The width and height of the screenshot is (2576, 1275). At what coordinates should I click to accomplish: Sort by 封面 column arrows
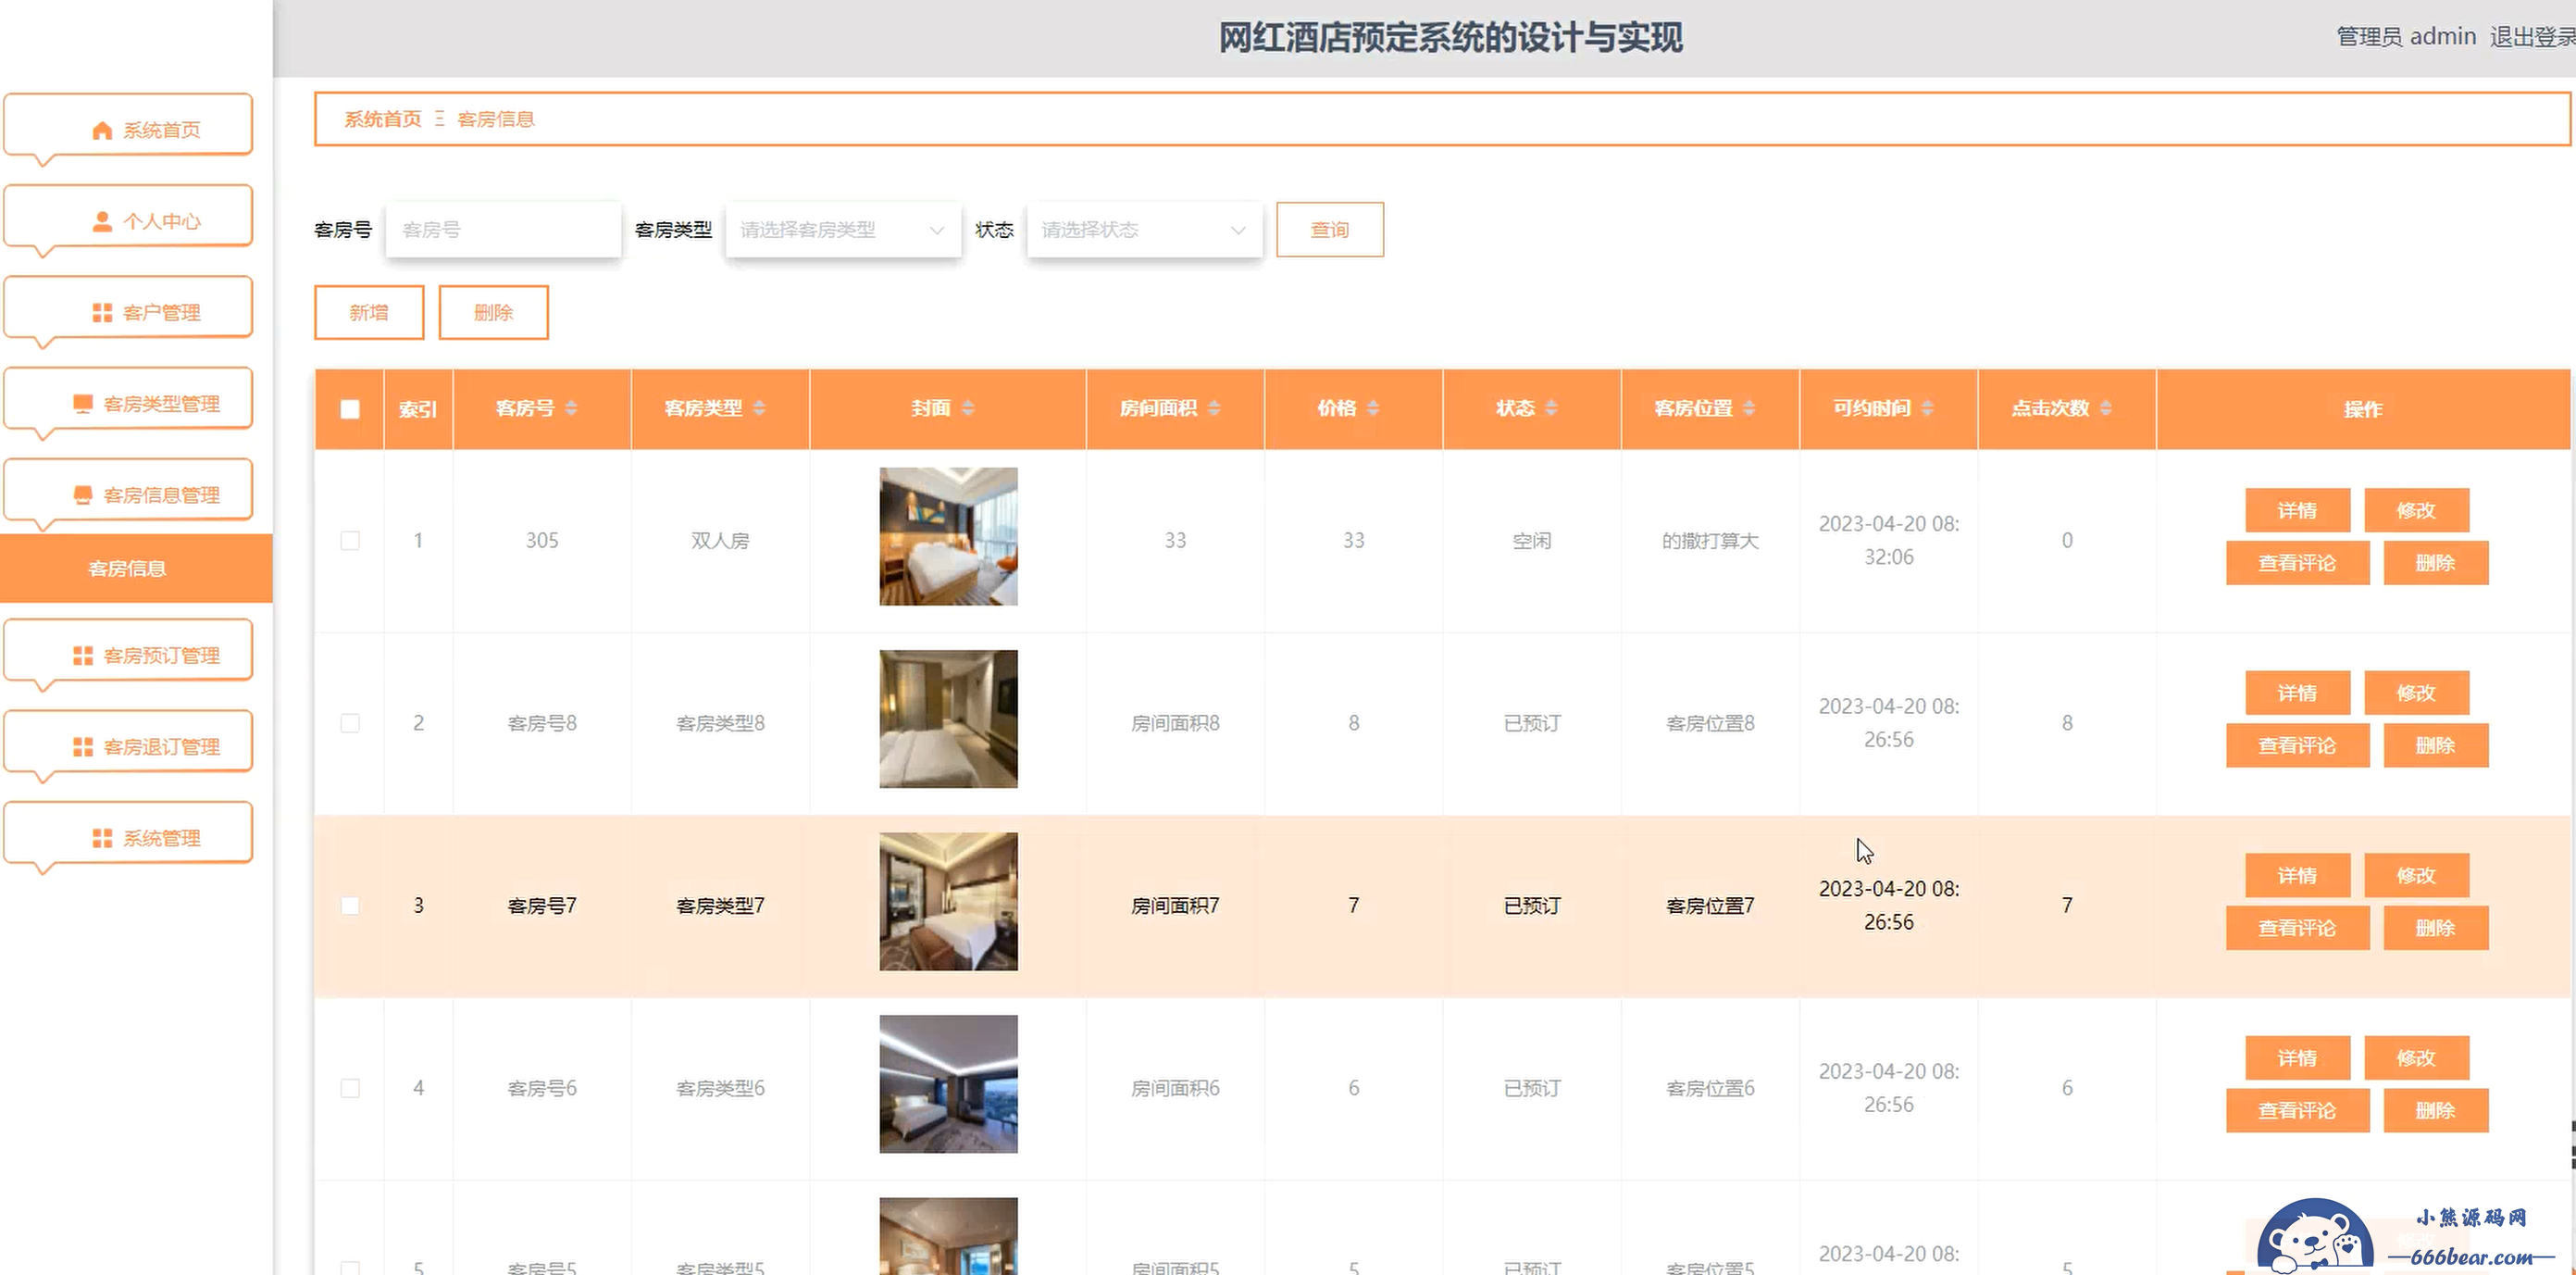click(x=968, y=408)
